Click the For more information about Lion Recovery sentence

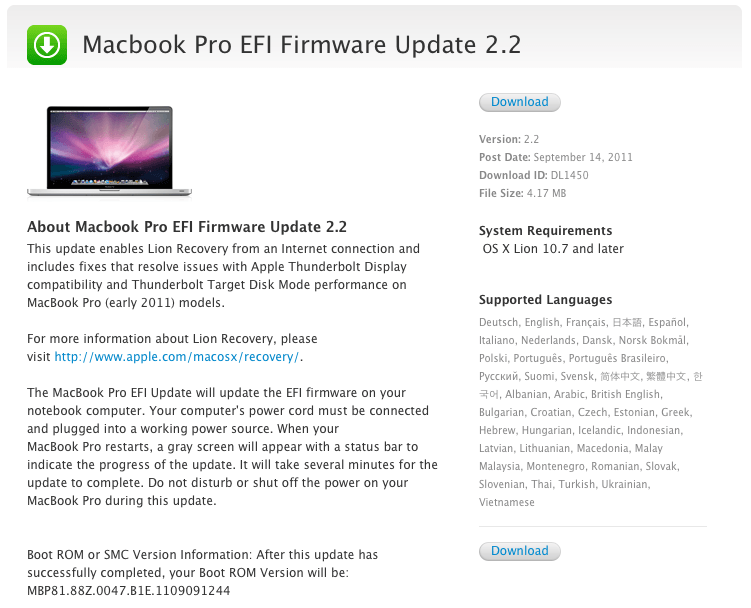(x=172, y=348)
